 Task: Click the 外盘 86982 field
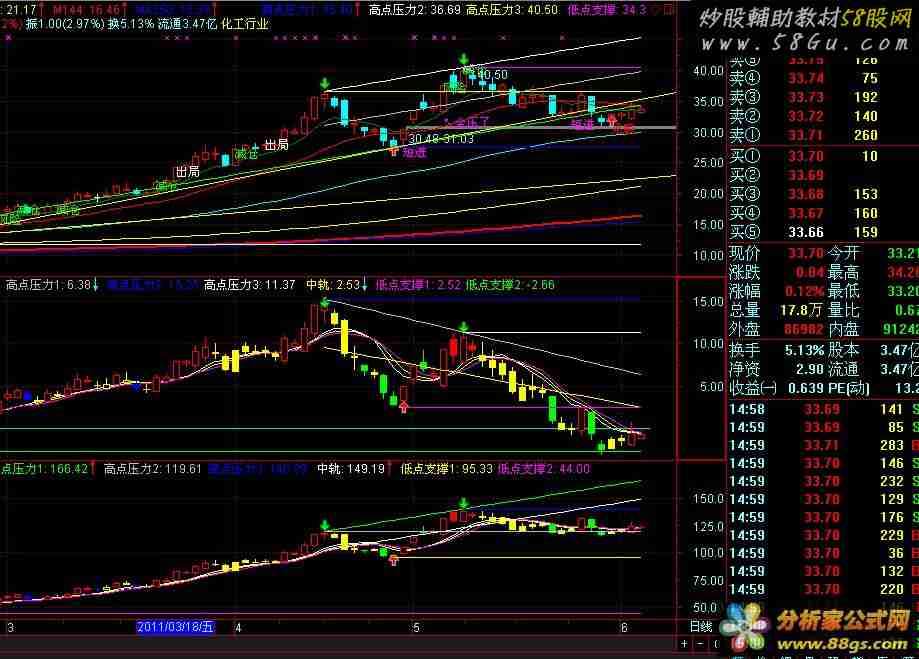click(777, 330)
